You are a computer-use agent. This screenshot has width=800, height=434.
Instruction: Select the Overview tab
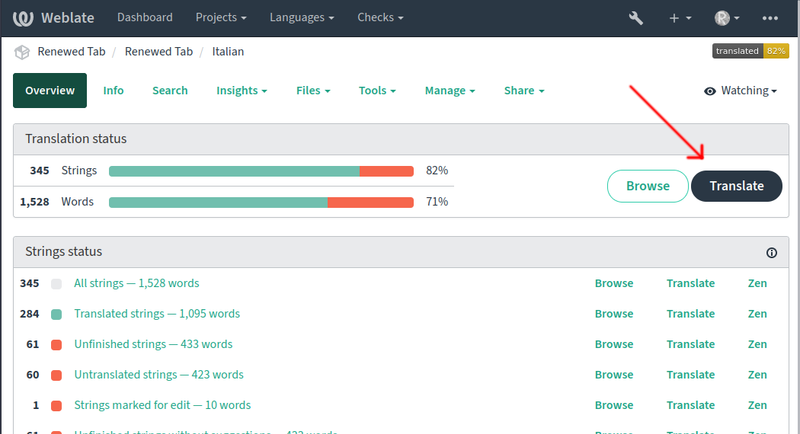(x=50, y=90)
